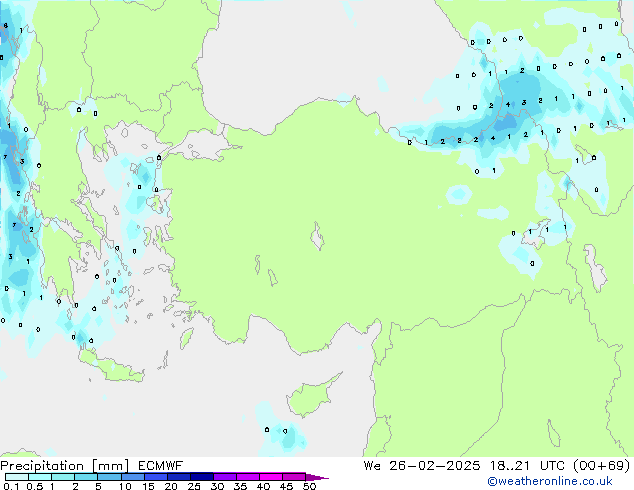This screenshot has width=634, height=490.
Task: Click the 30–35 mm purple legend box
Action: pos(224,477)
